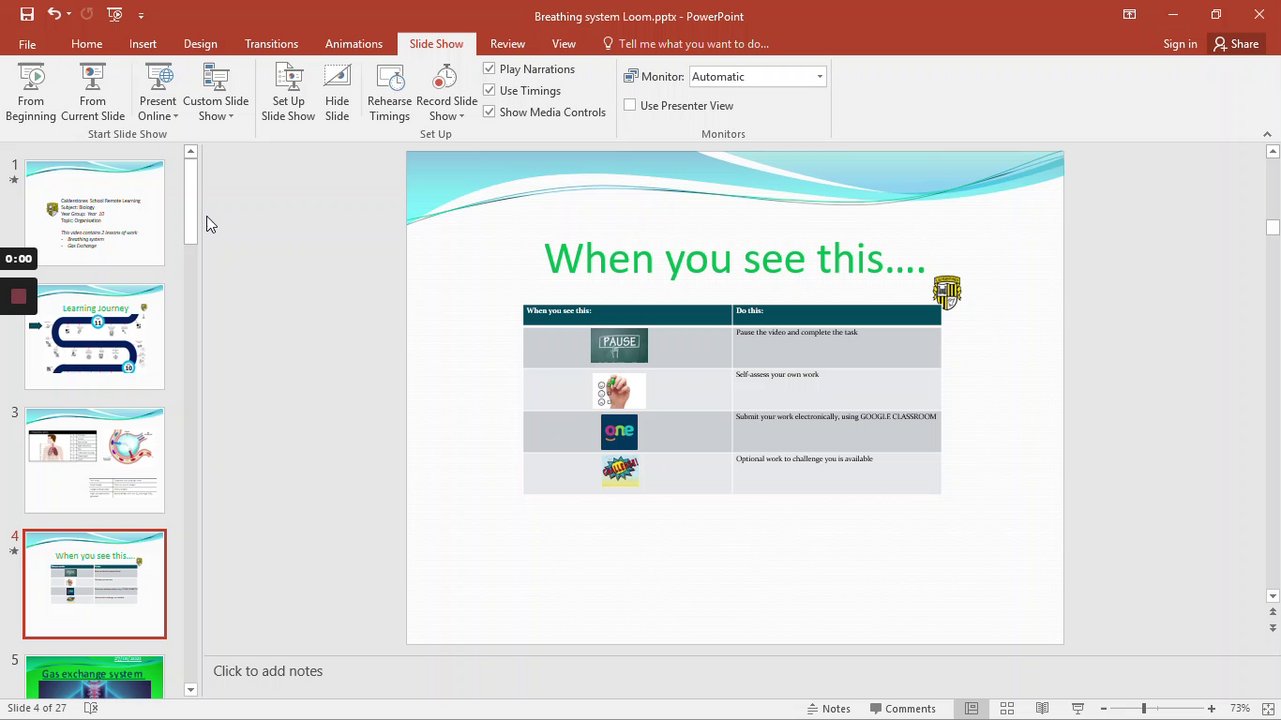1281x720 pixels.
Task: Switch to Slide Sorter view in status bar
Action: click(1007, 708)
